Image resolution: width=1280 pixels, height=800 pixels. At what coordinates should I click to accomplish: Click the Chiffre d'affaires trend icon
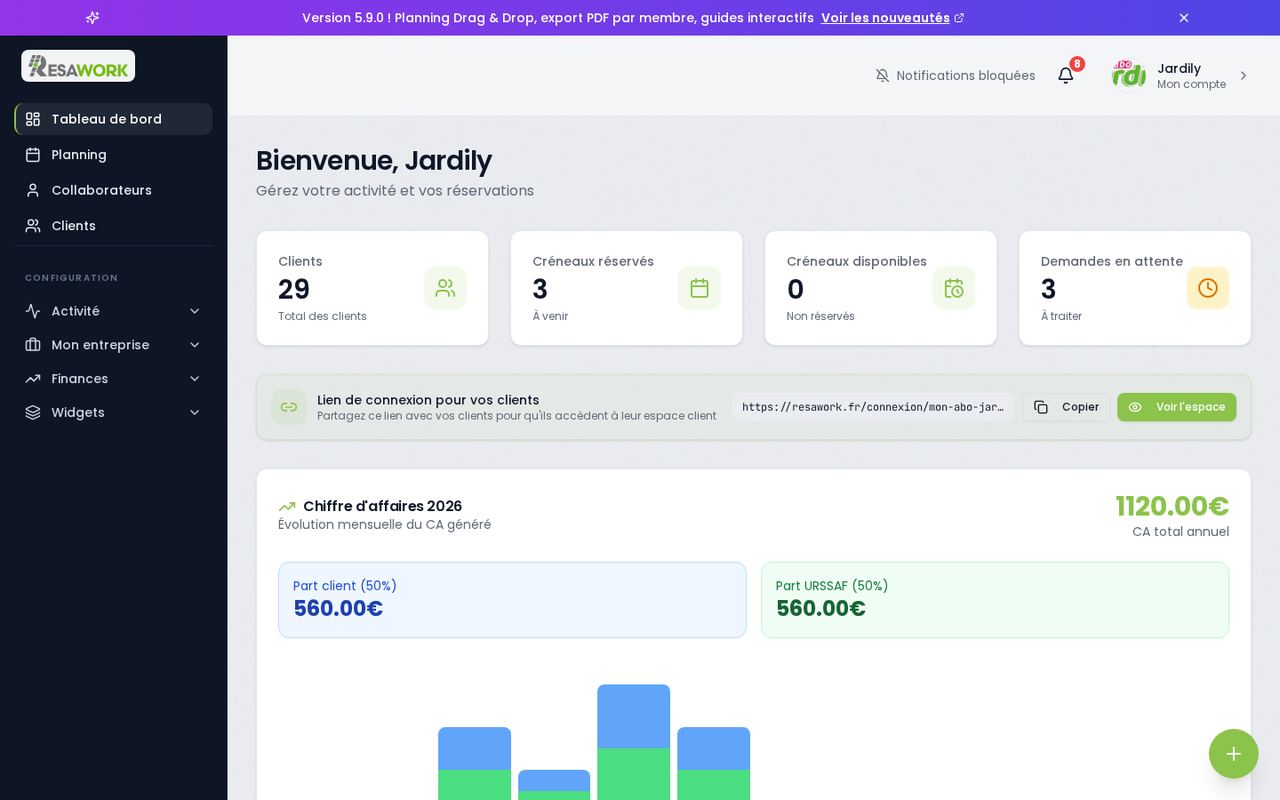[287, 507]
